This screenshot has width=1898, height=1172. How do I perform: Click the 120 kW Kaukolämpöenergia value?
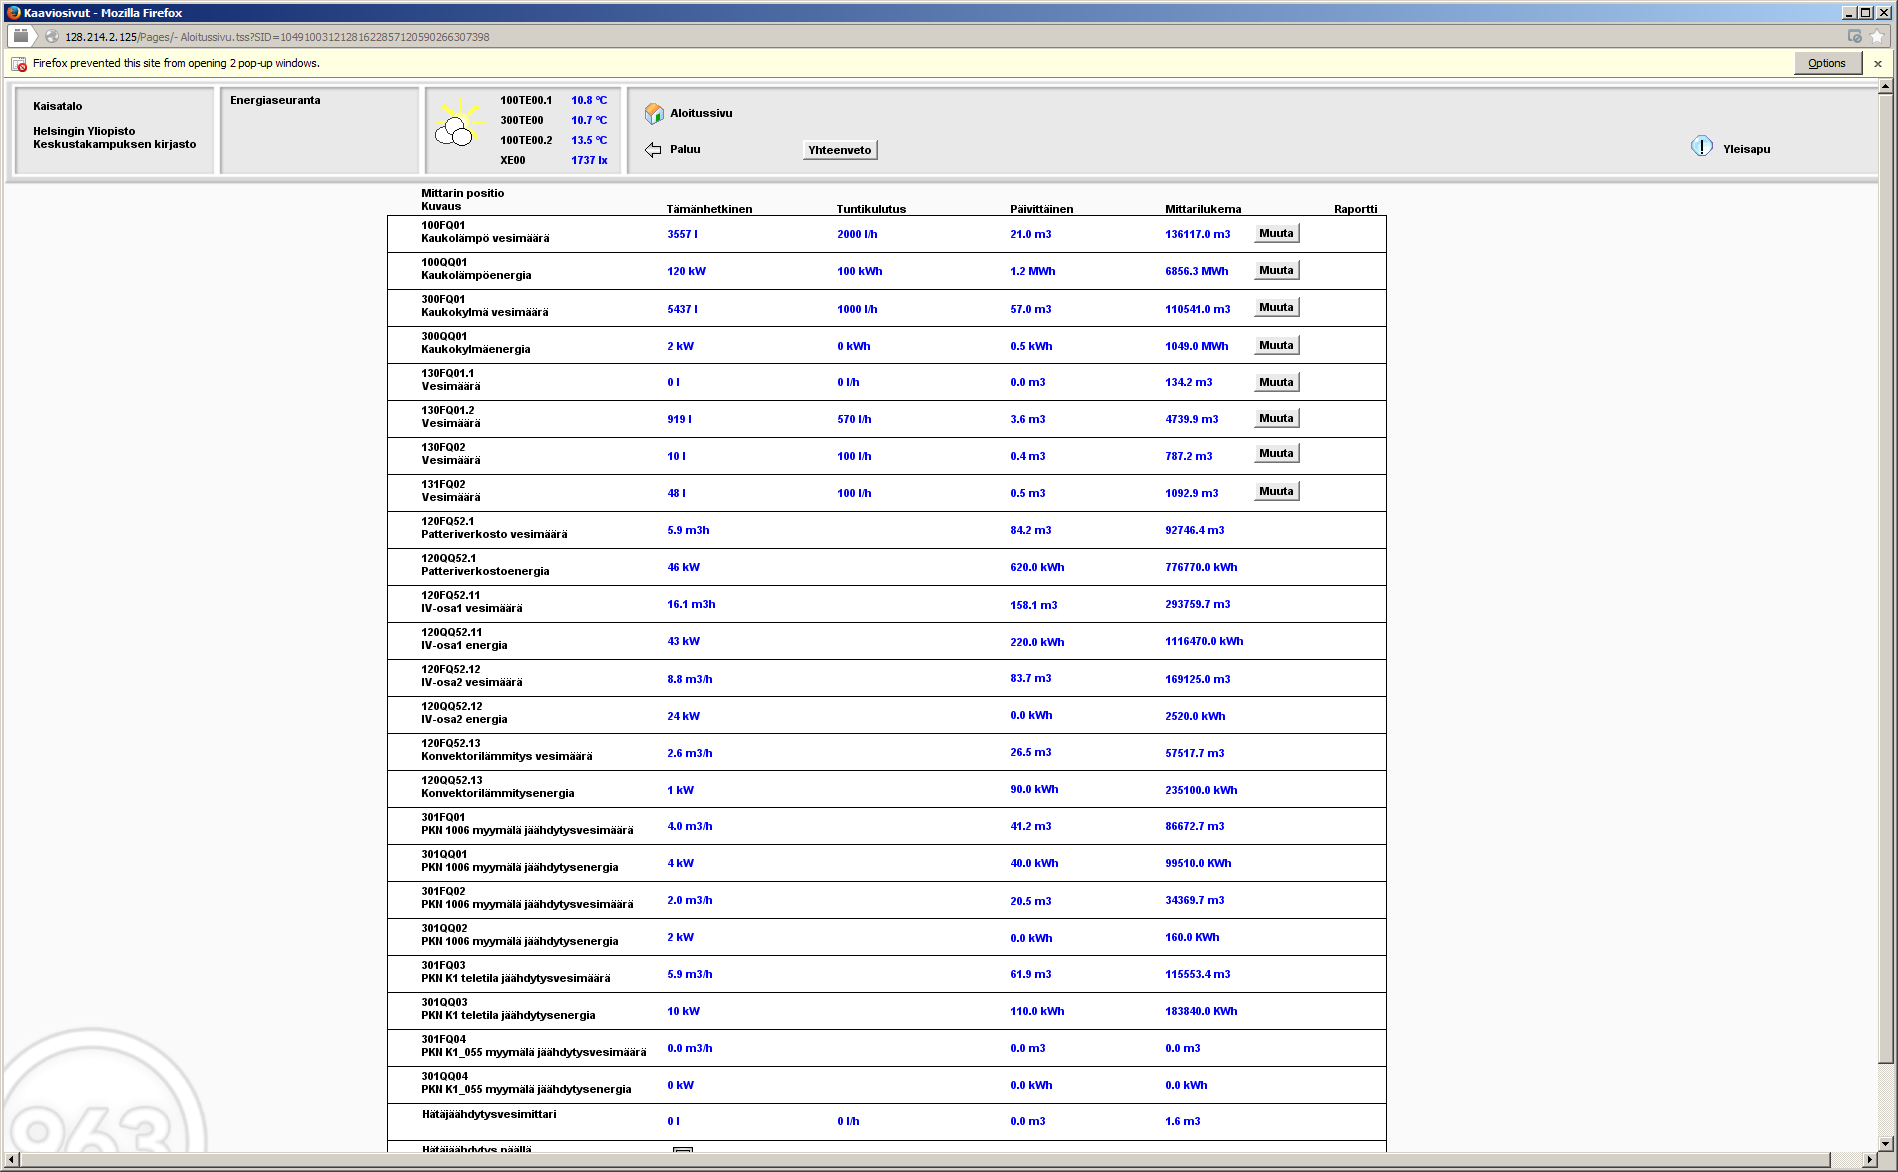pyautogui.click(x=686, y=271)
